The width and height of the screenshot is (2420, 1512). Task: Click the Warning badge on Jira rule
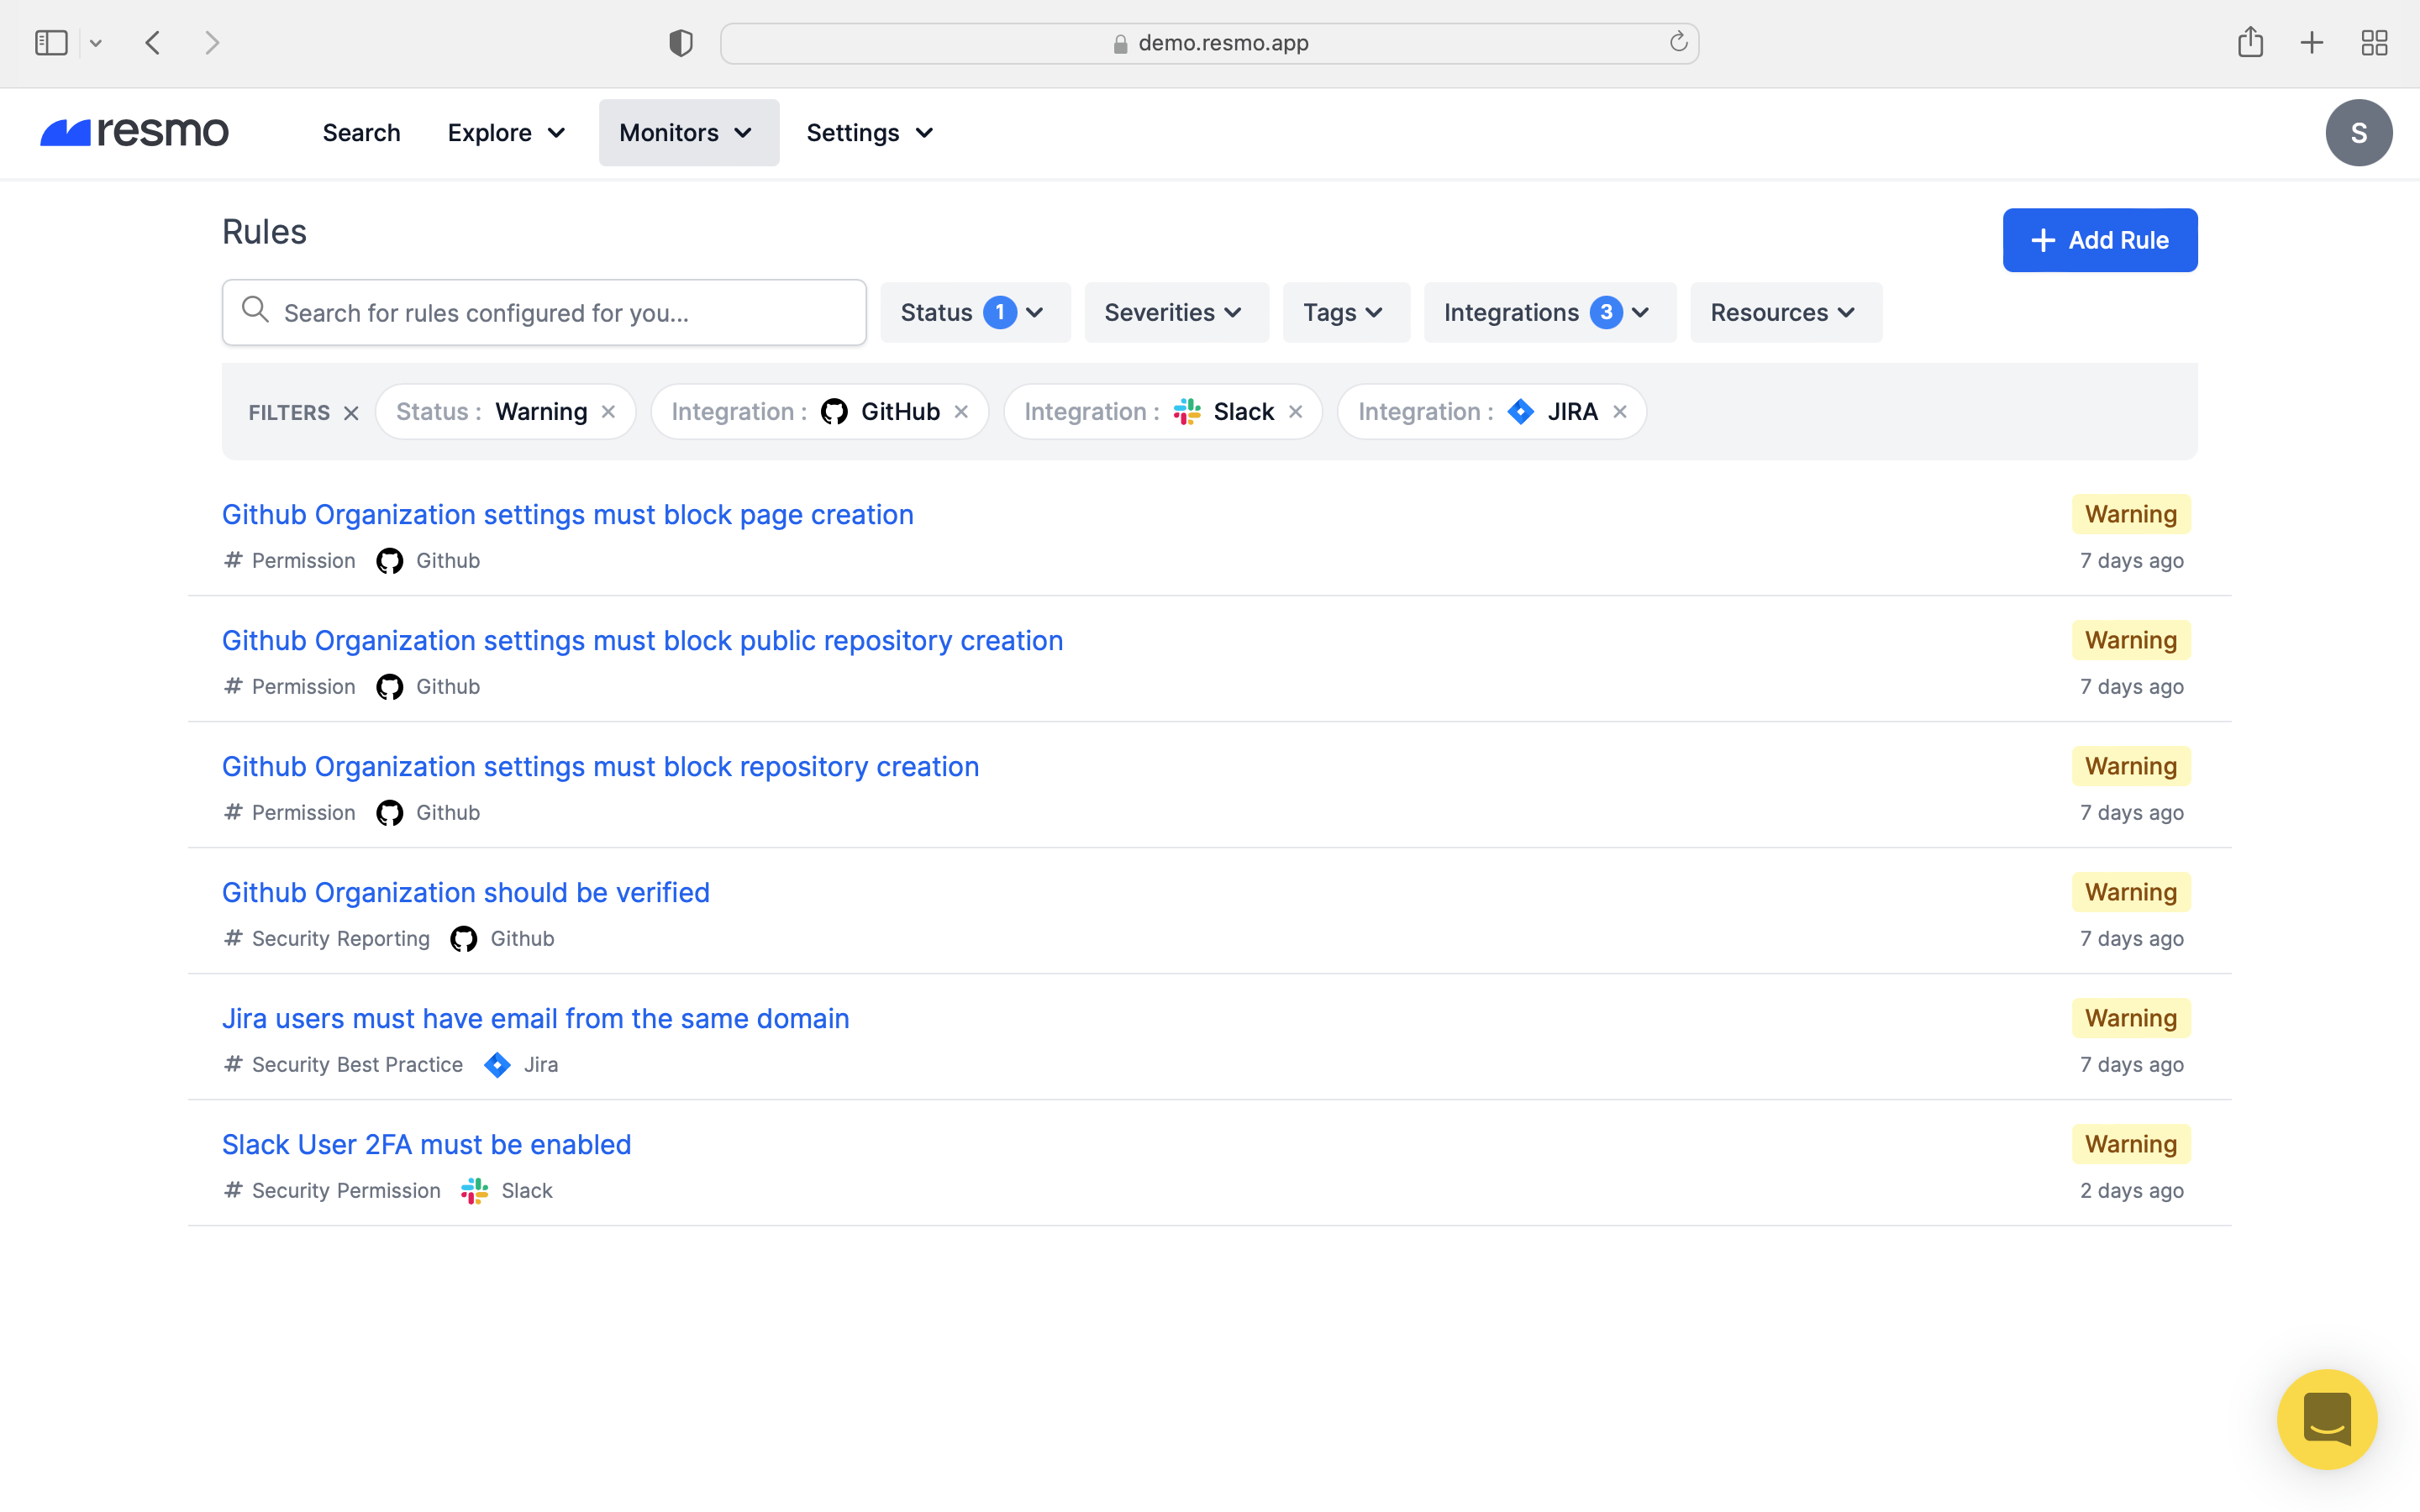pyautogui.click(x=2130, y=1018)
